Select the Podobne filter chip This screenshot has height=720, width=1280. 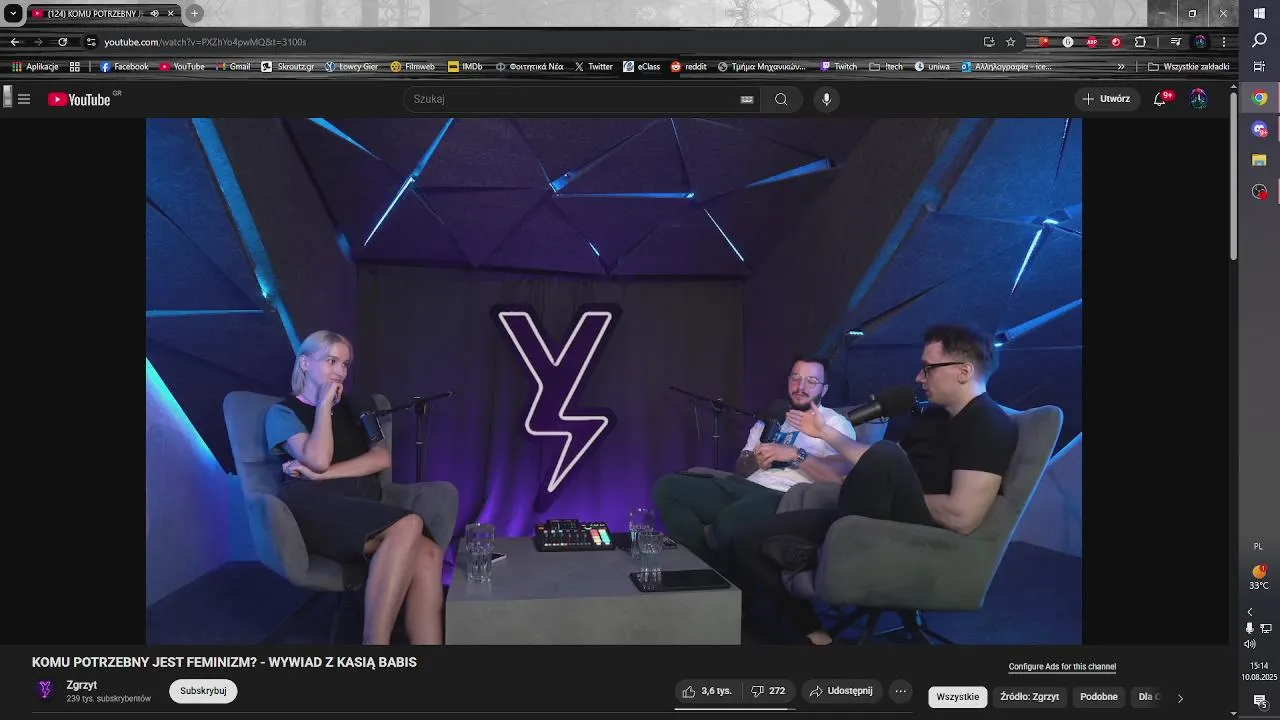1099,697
